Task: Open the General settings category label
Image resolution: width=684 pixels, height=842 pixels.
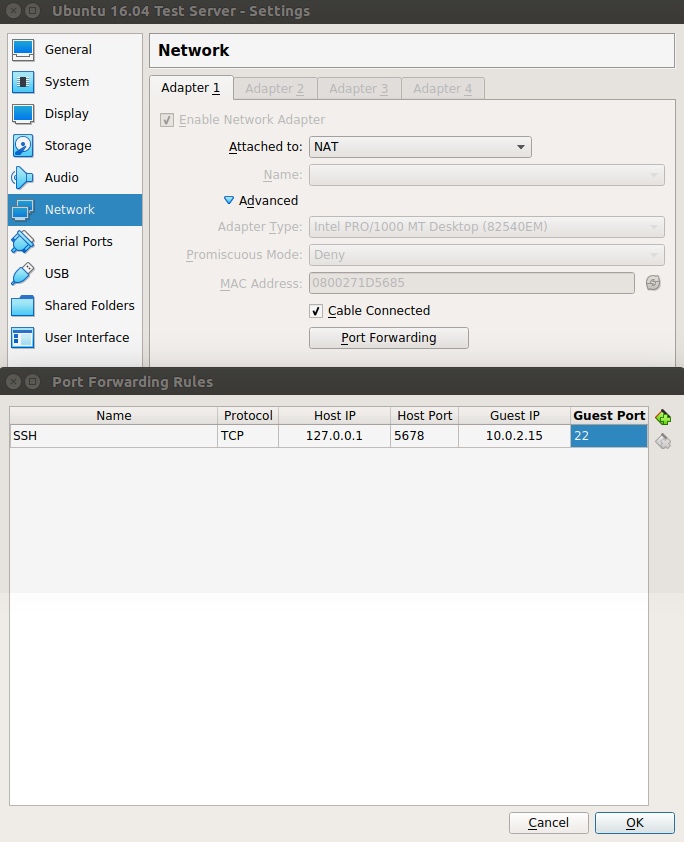Action: 68,50
